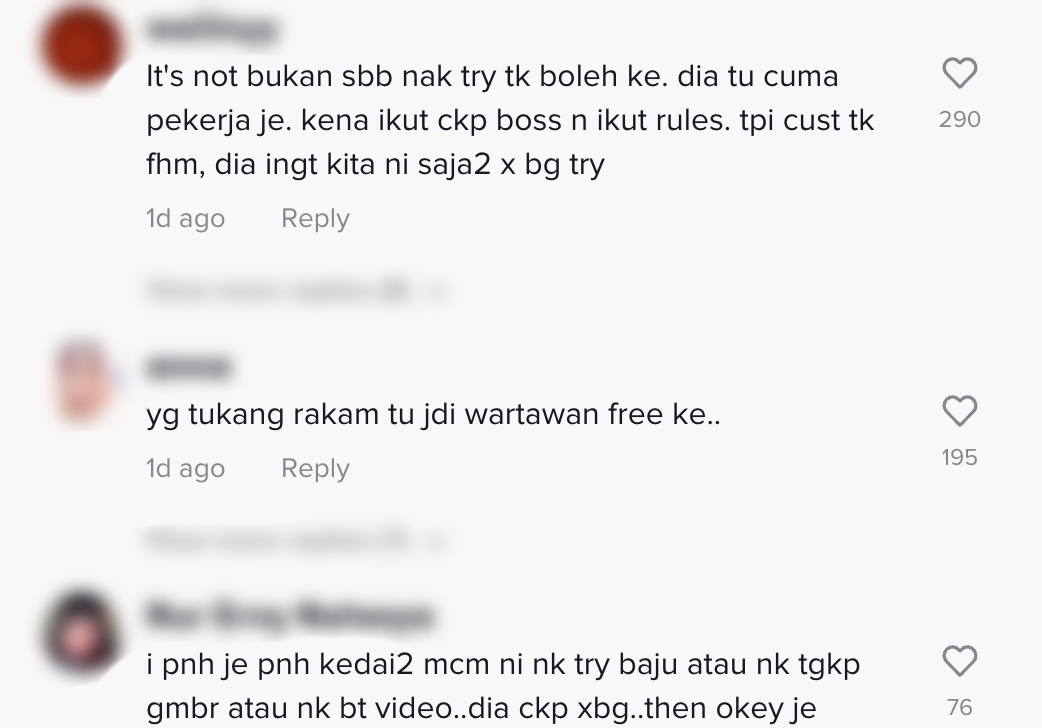Open blurred username of second commenter

click(x=188, y=368)
